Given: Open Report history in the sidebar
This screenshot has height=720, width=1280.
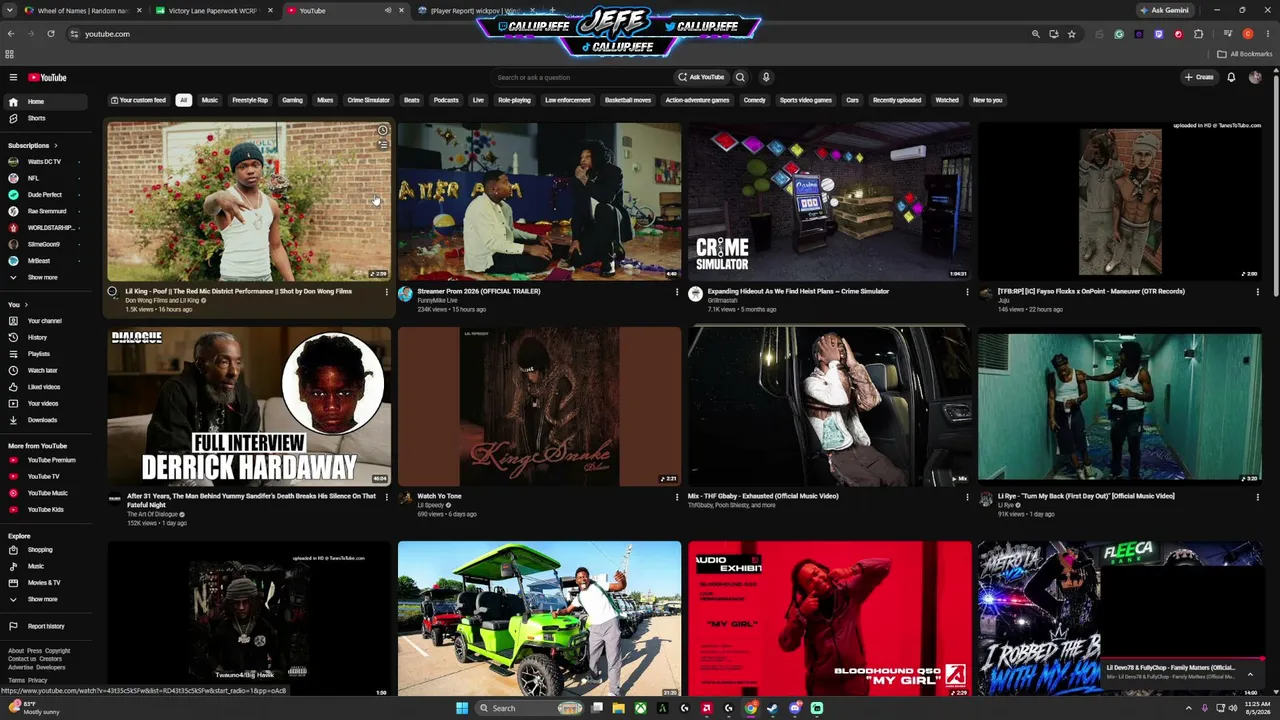Looking at the screenshot, I should pos(46,626).
